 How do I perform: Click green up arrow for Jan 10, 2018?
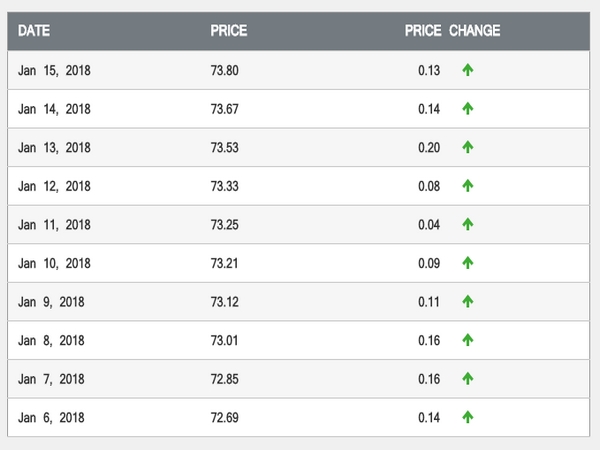[x=467, y=263]
